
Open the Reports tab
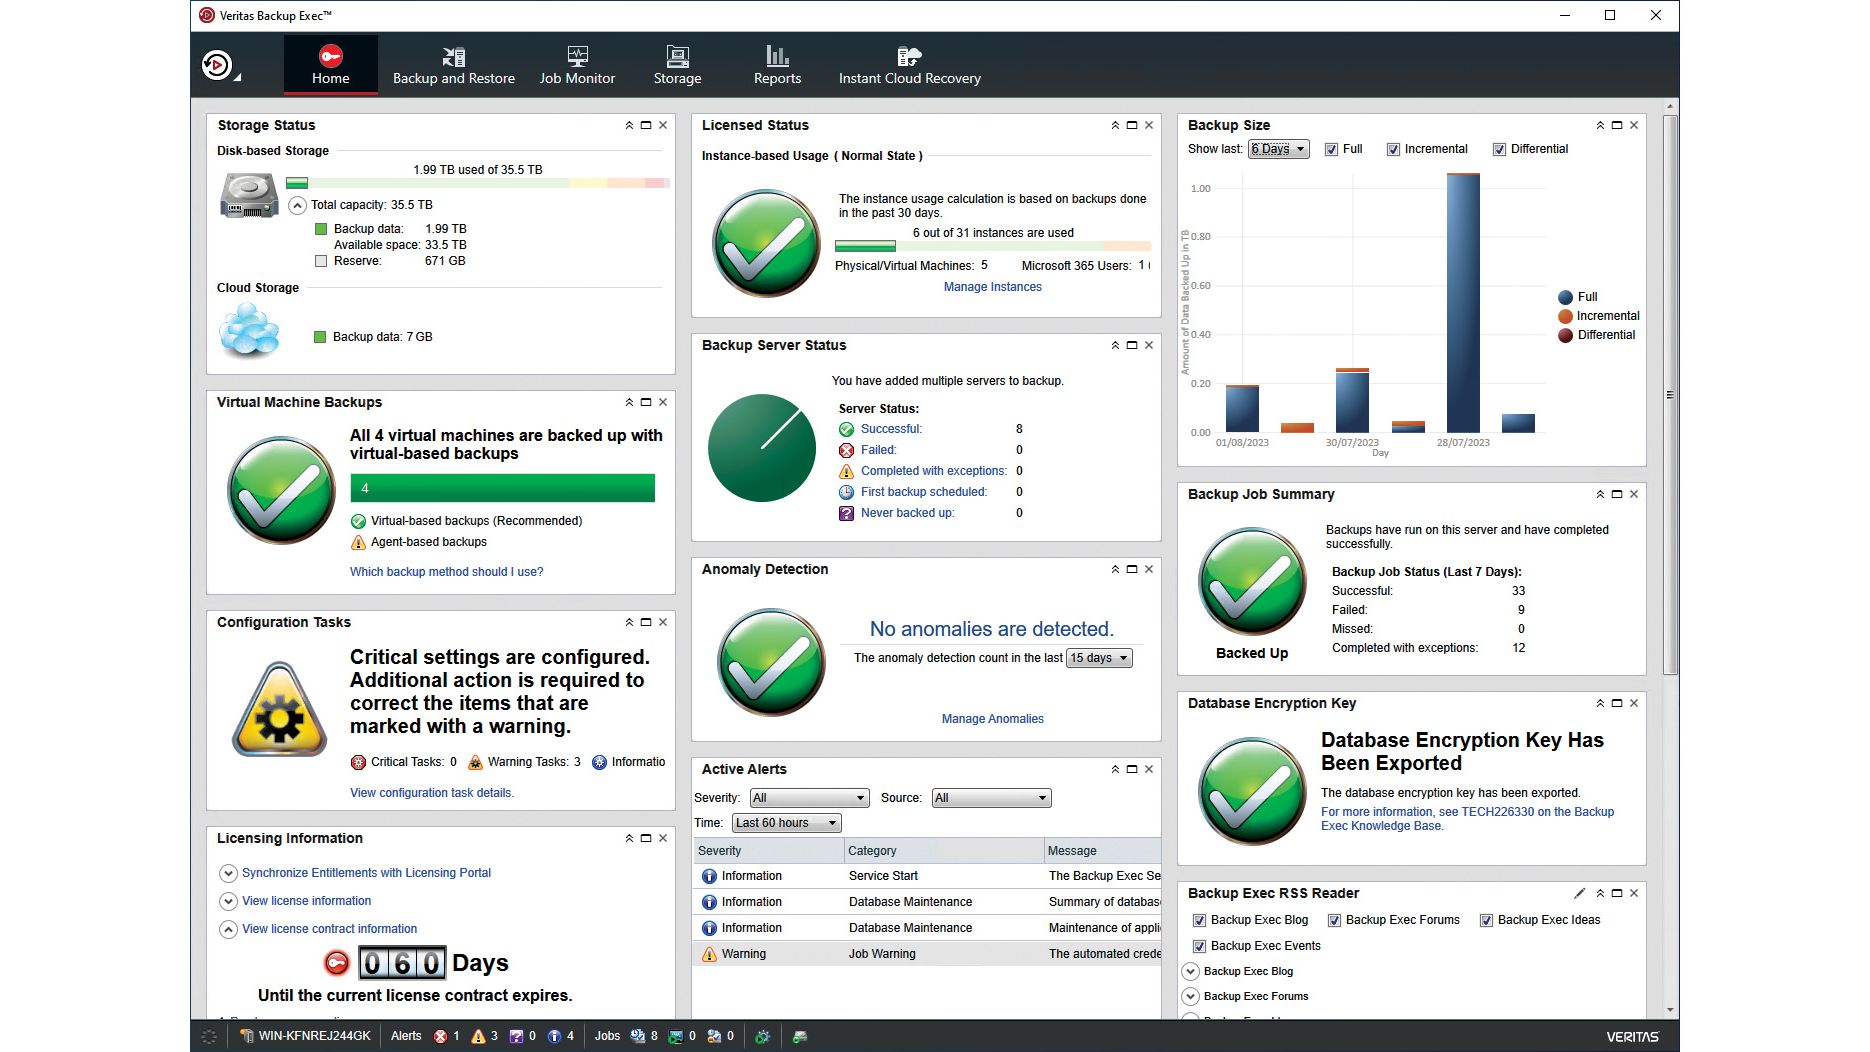click(777, 65)
